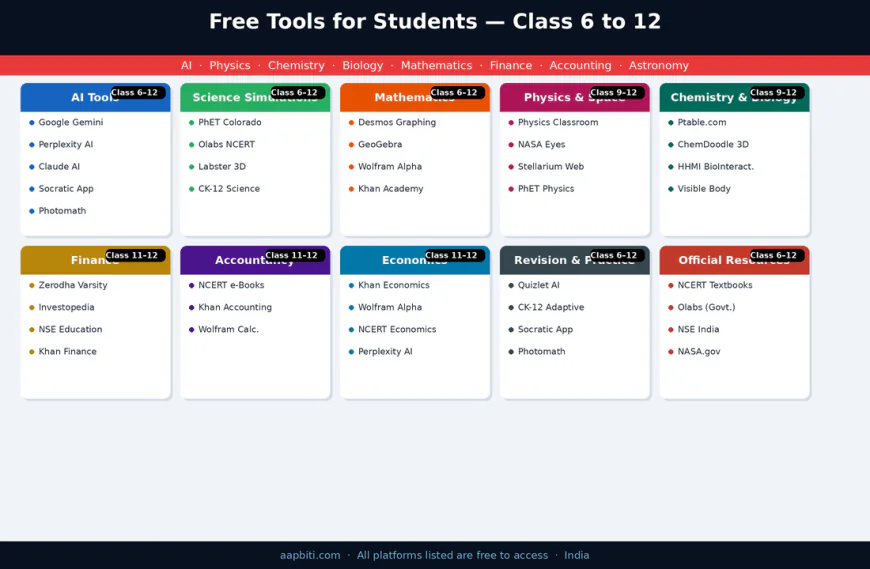Choose Biology in the red category bar
This screenshot has height=569, width=870.
coord(363,65)
